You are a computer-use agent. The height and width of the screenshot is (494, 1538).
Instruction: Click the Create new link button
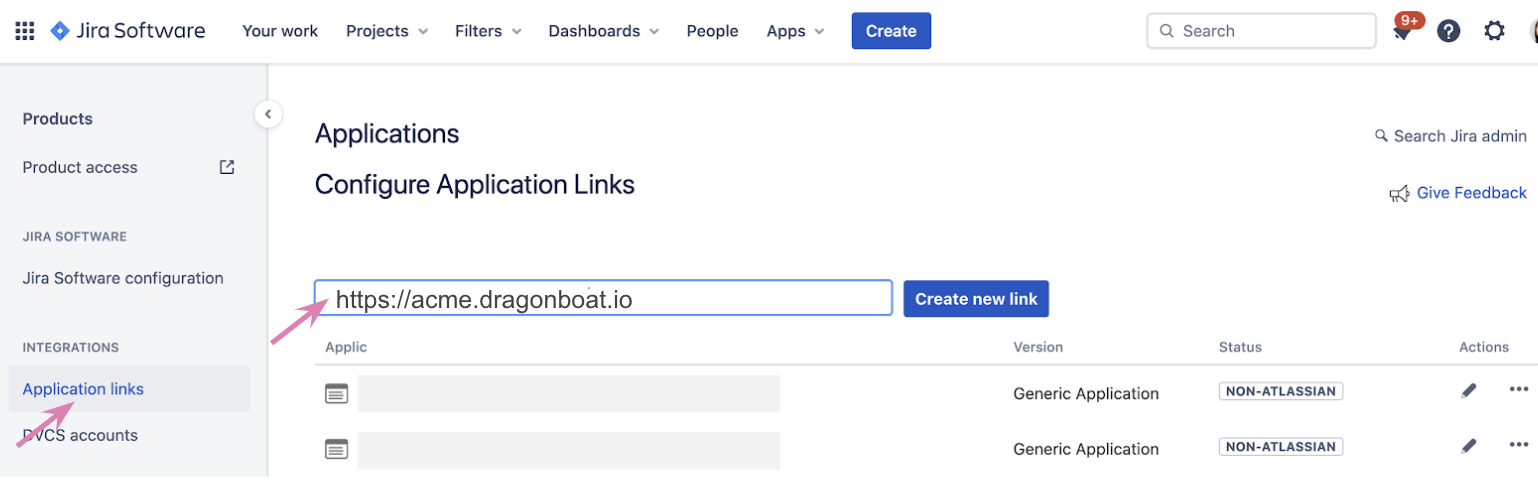point(976,299)
